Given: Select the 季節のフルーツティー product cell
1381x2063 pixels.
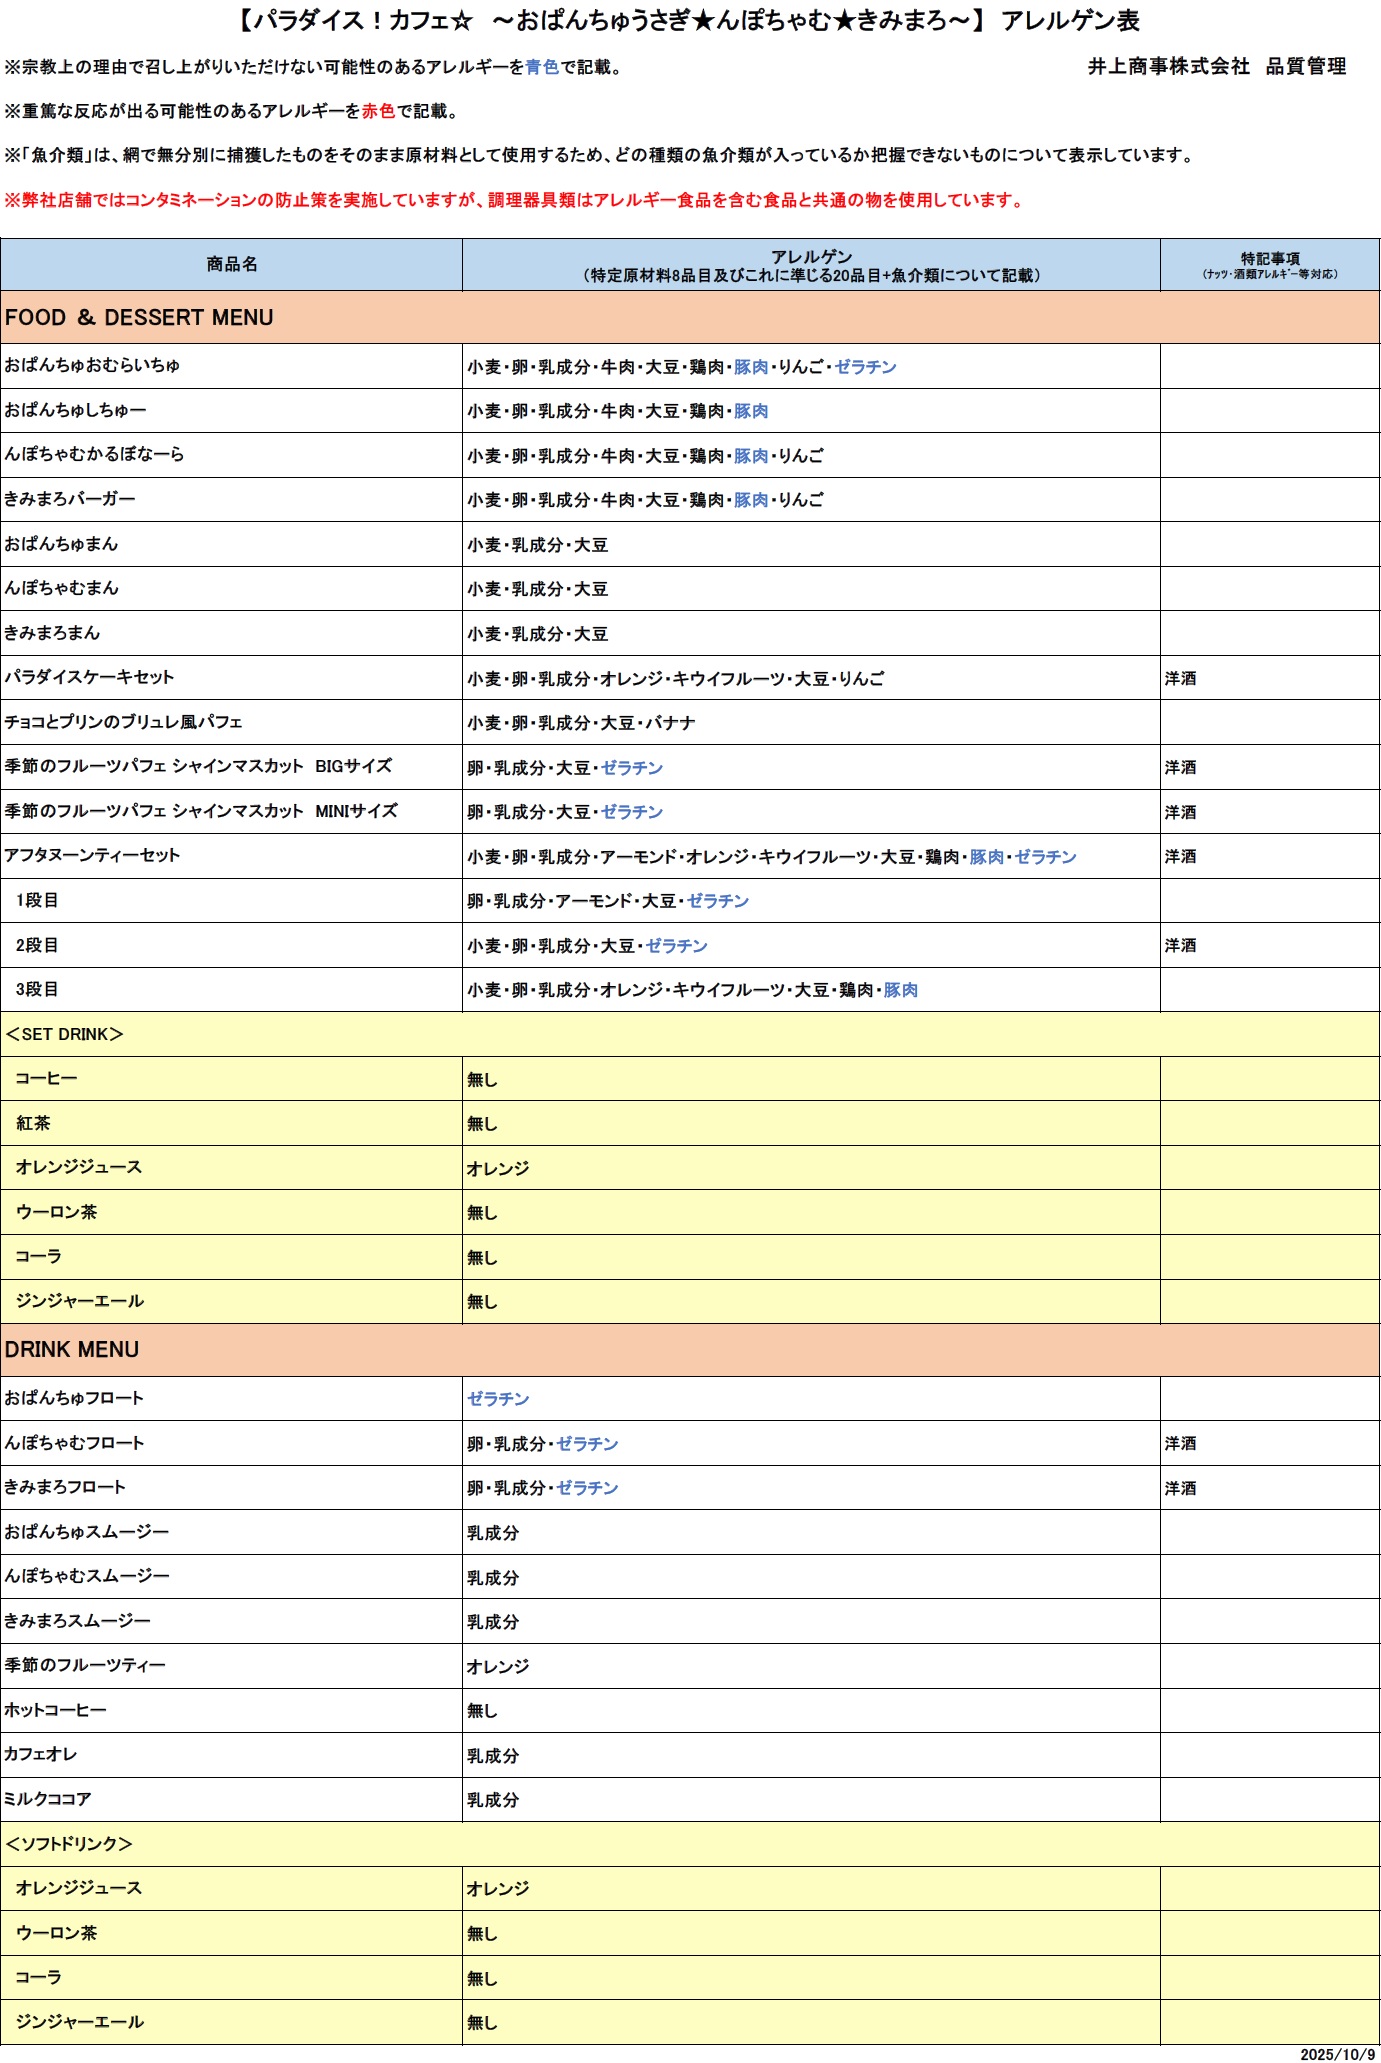Looking at the screenshot, I should tap(85, 1665).
